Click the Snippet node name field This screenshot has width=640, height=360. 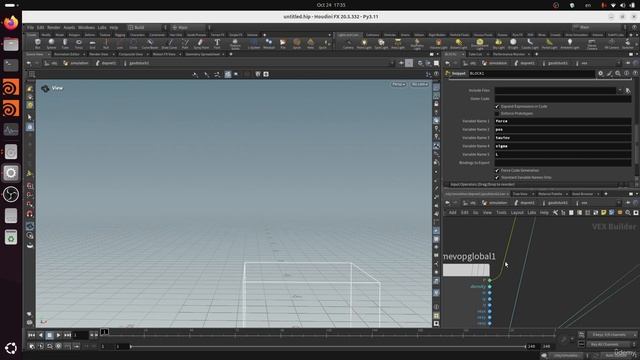[531, 73]
